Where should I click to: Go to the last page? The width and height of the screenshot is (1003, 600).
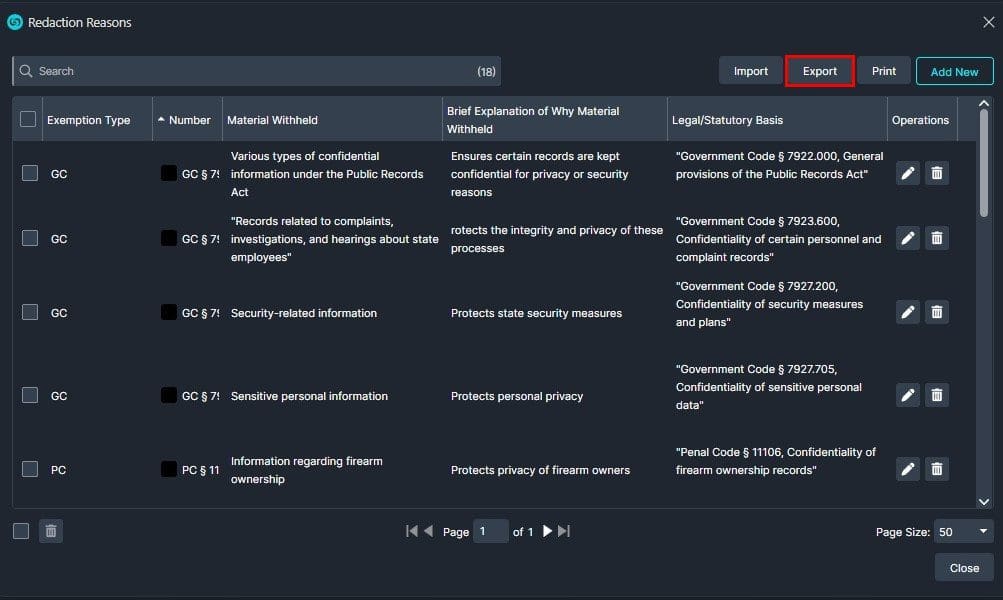point(564,531)
